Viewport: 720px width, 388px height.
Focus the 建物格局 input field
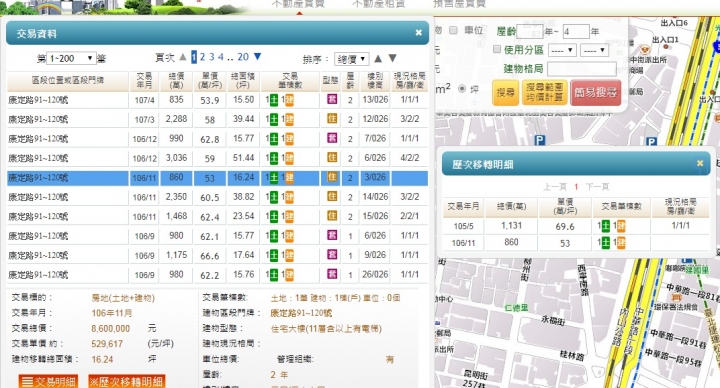(582, 69)
